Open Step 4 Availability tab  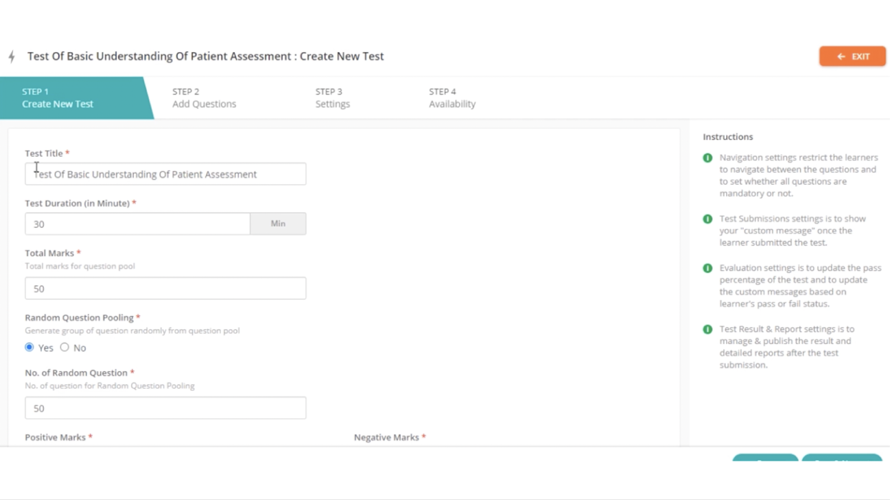(452, 98)
